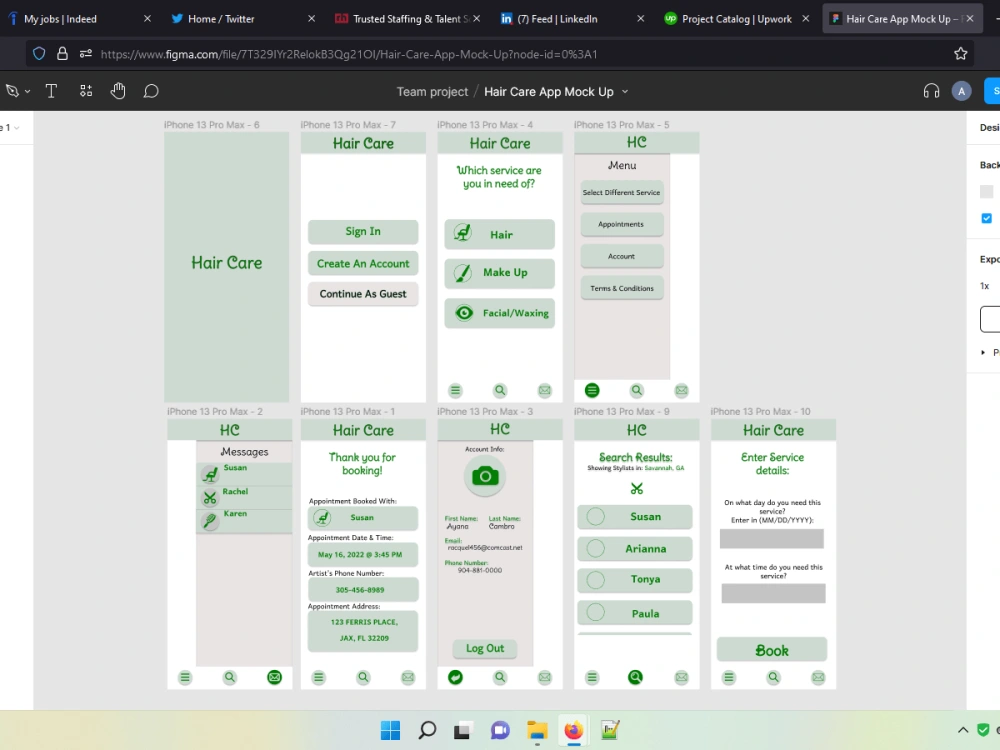Select the Move tool
Viewport: 1000px width, 750px height.
click(x=12, y=90)
